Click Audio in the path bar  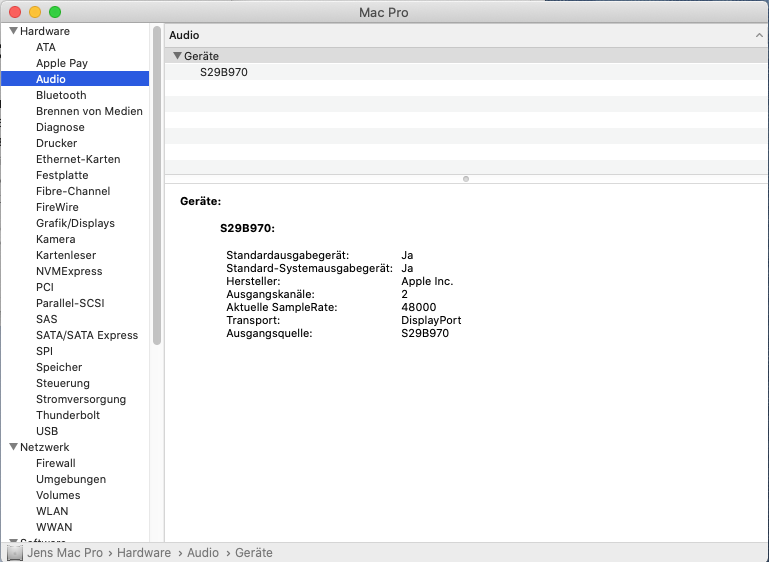[203, 553]
